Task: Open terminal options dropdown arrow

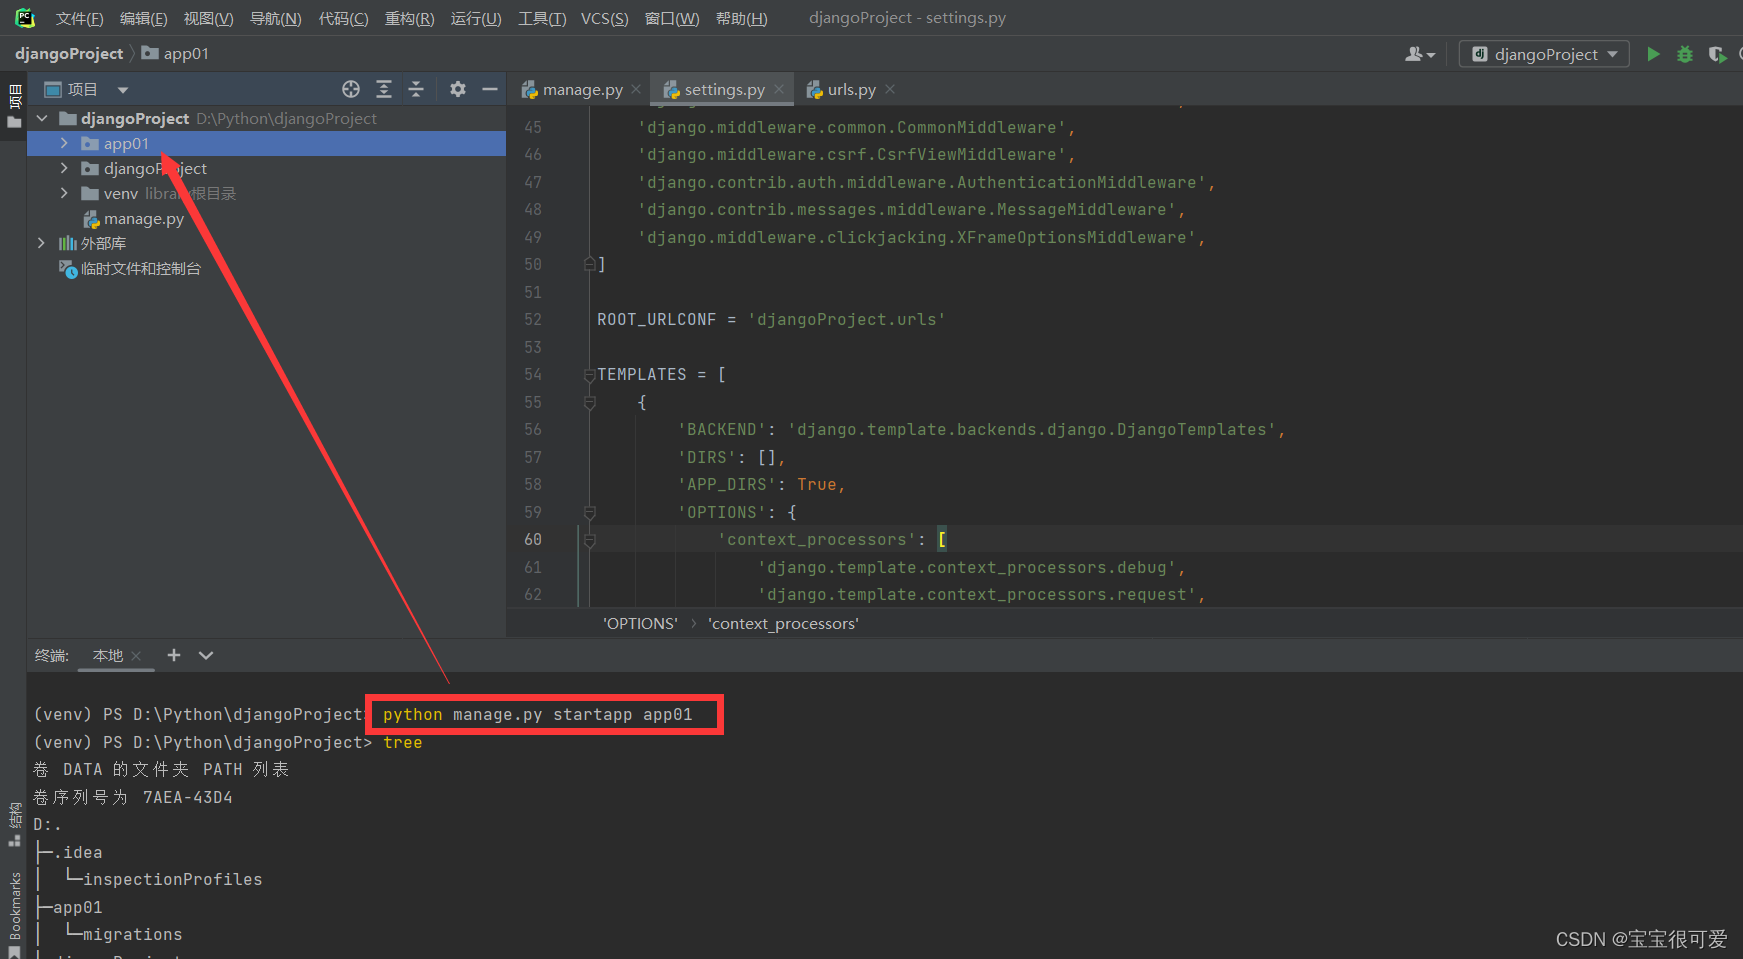Action: (x=206, y=656)
